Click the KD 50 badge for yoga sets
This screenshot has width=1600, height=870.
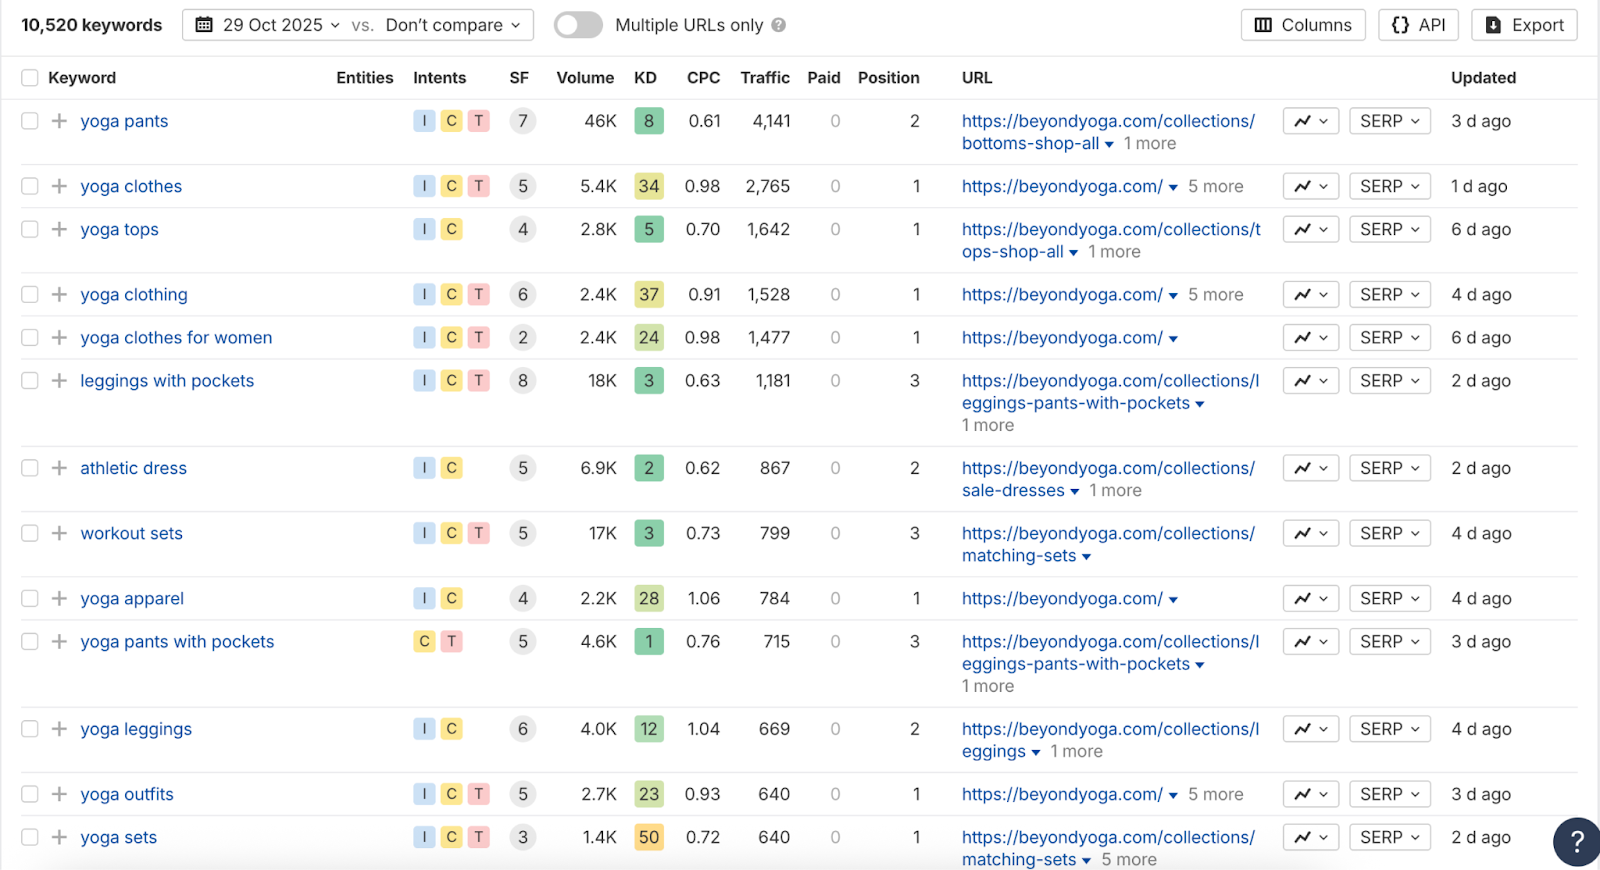coord(649,838)
